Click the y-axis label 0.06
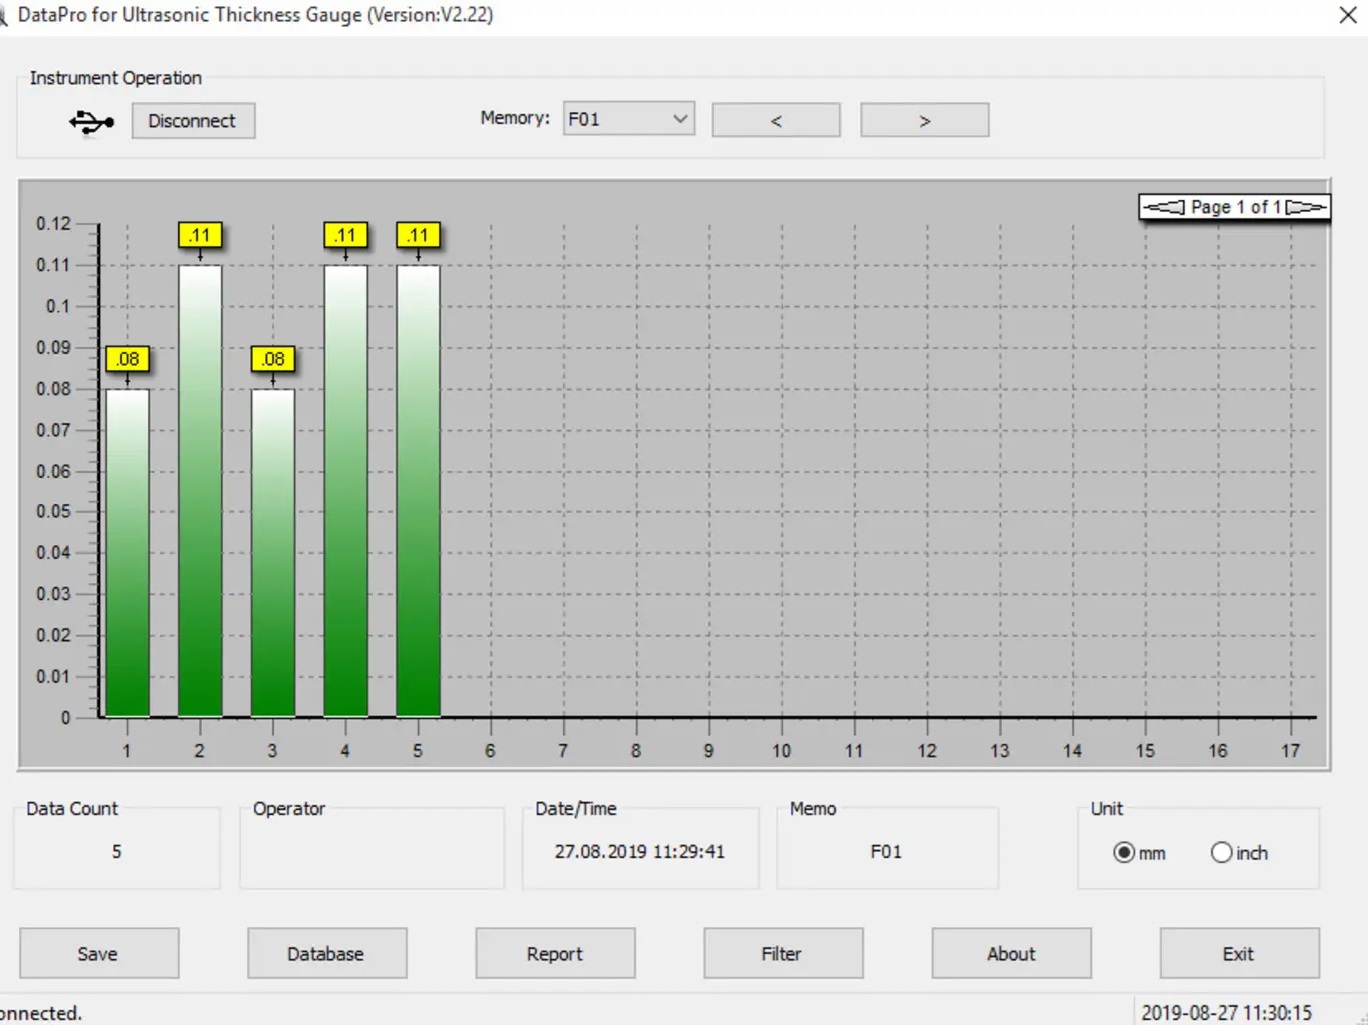 [x=54, y=471]
